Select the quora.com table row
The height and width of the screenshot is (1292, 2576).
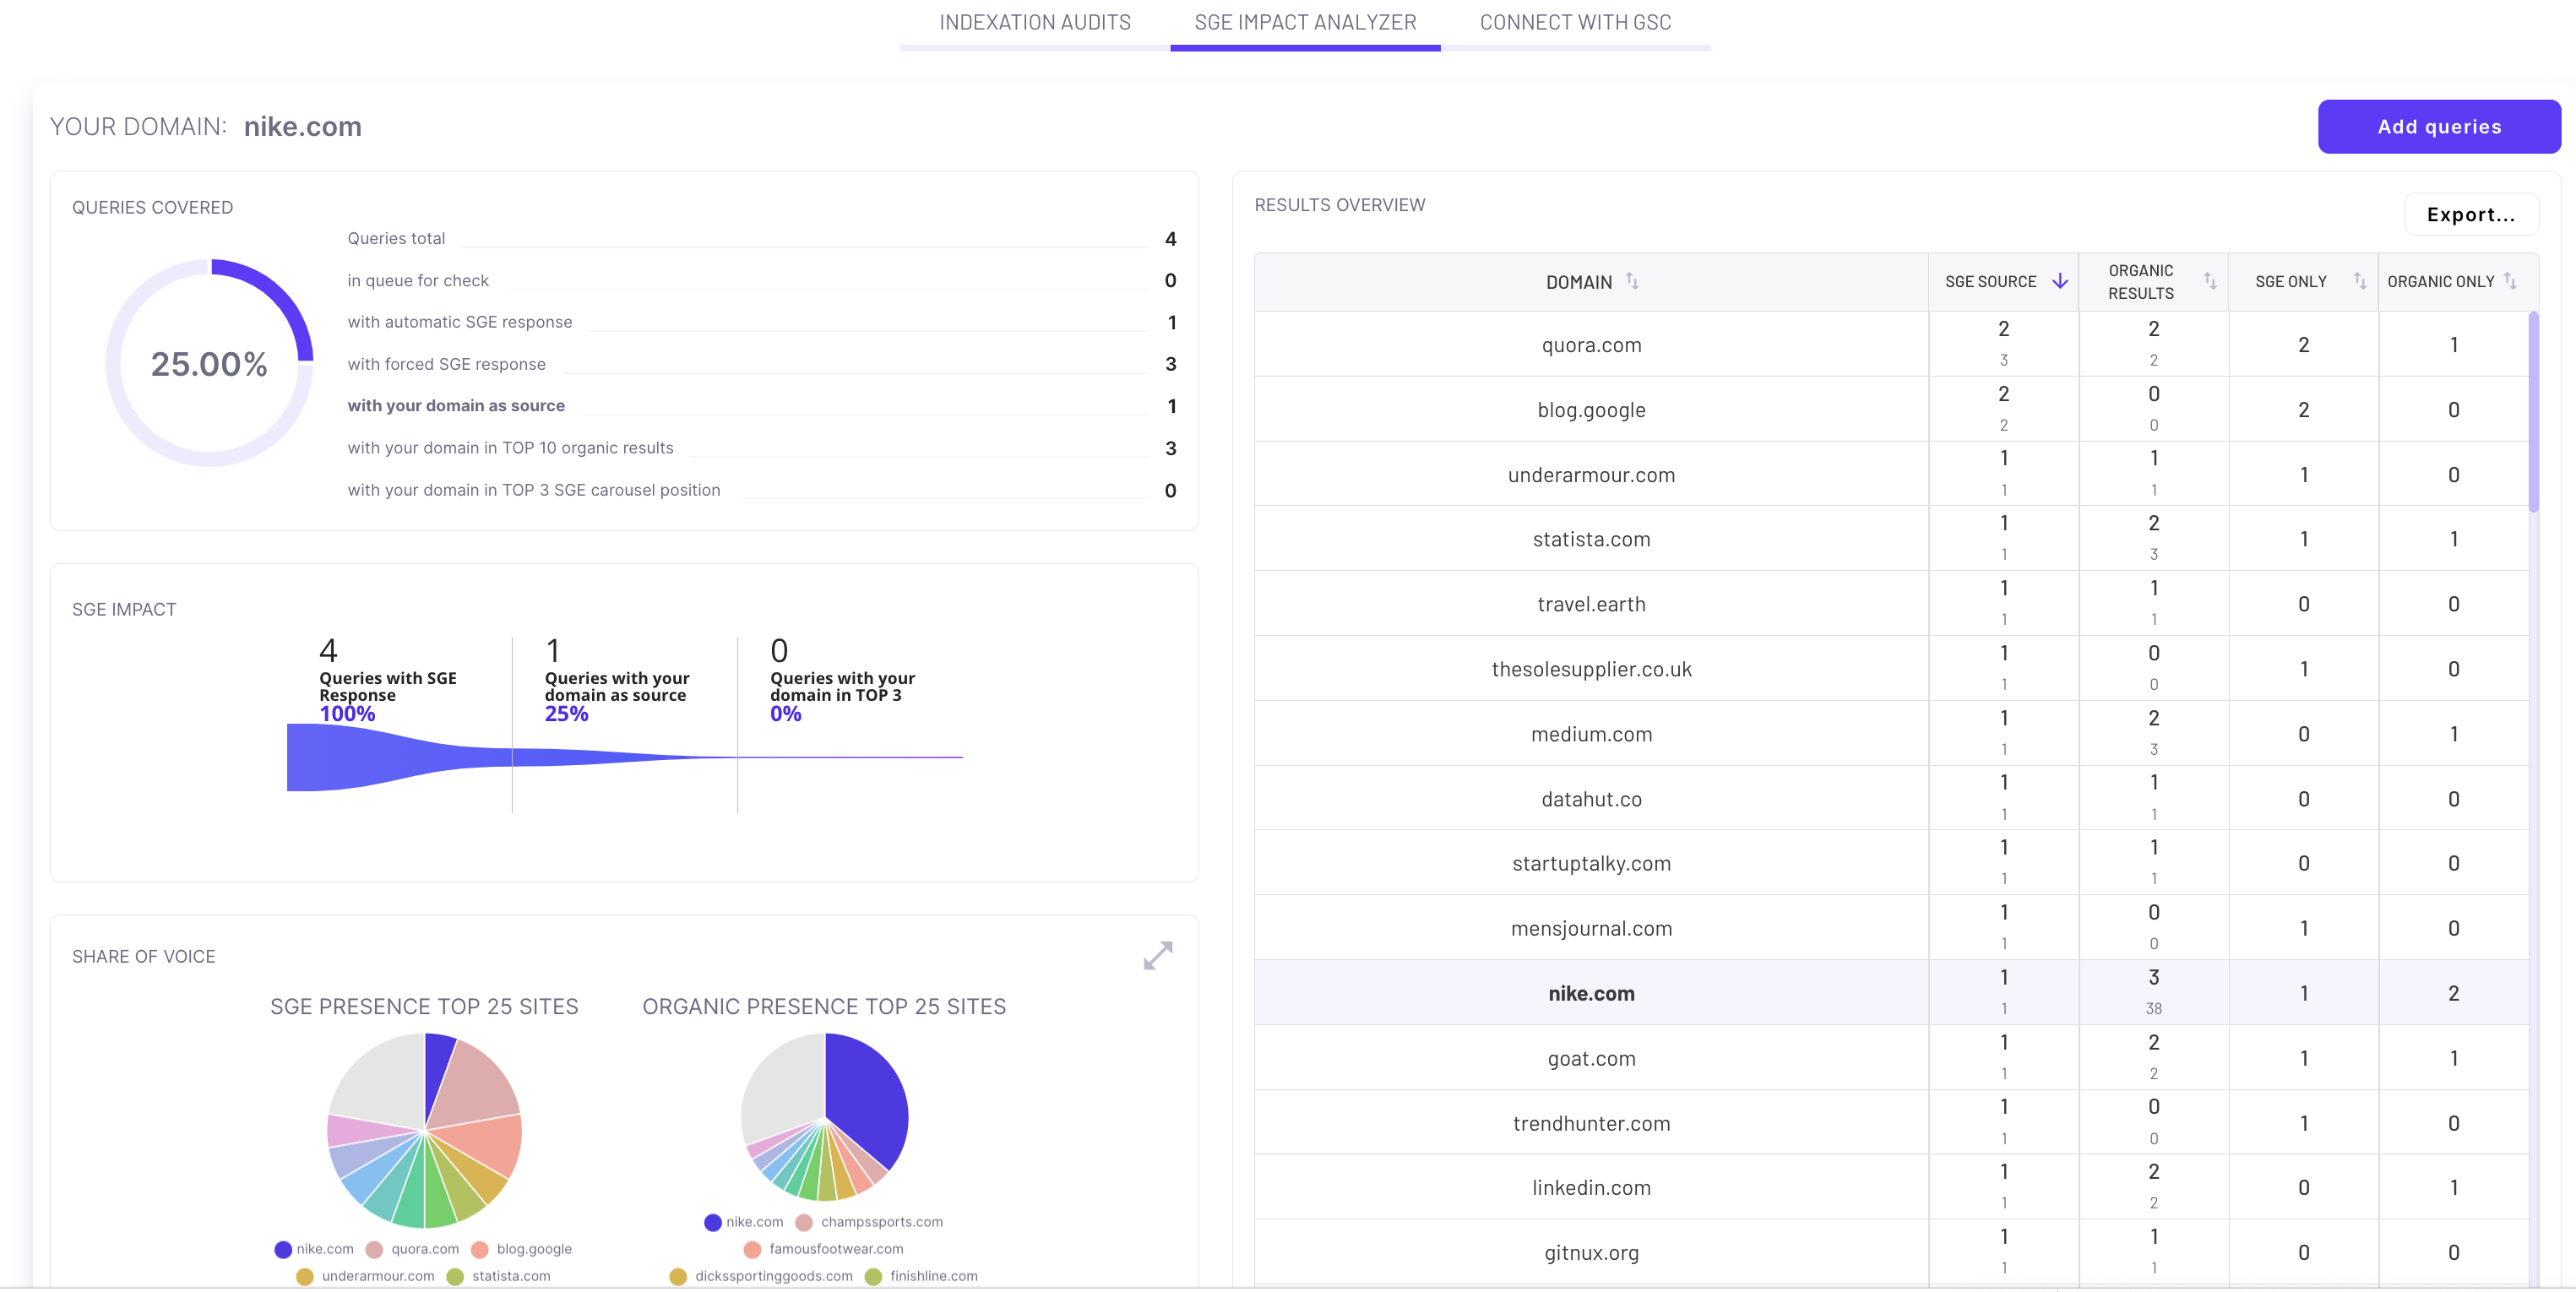(x=1892, y=344)
